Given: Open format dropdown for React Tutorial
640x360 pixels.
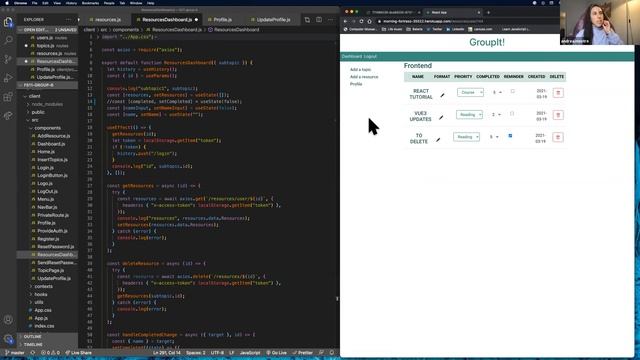Looking at the screenshot, I should pyautogui.click(x=470, y=93).
